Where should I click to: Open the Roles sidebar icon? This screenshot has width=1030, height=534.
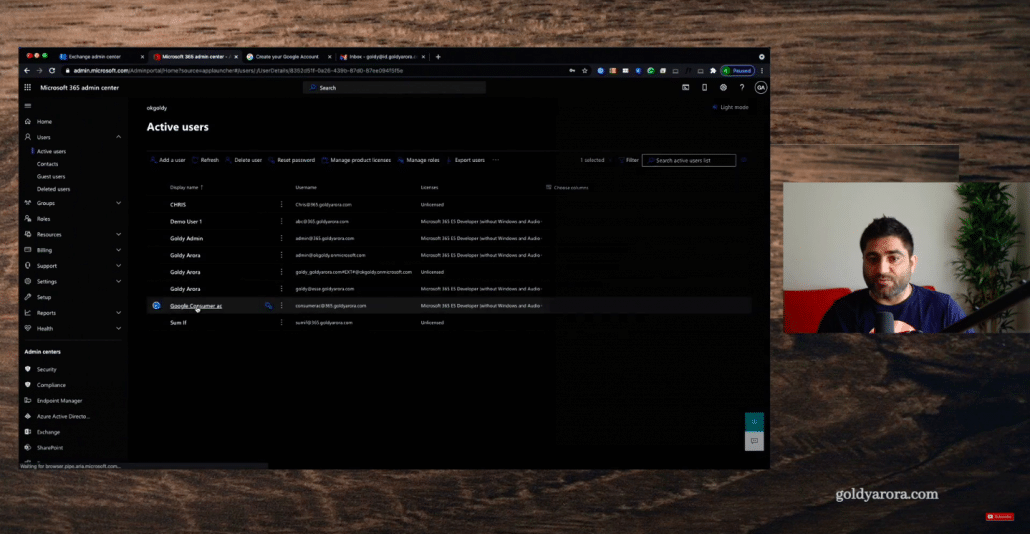pyautogui.click(x=28, y=219)
